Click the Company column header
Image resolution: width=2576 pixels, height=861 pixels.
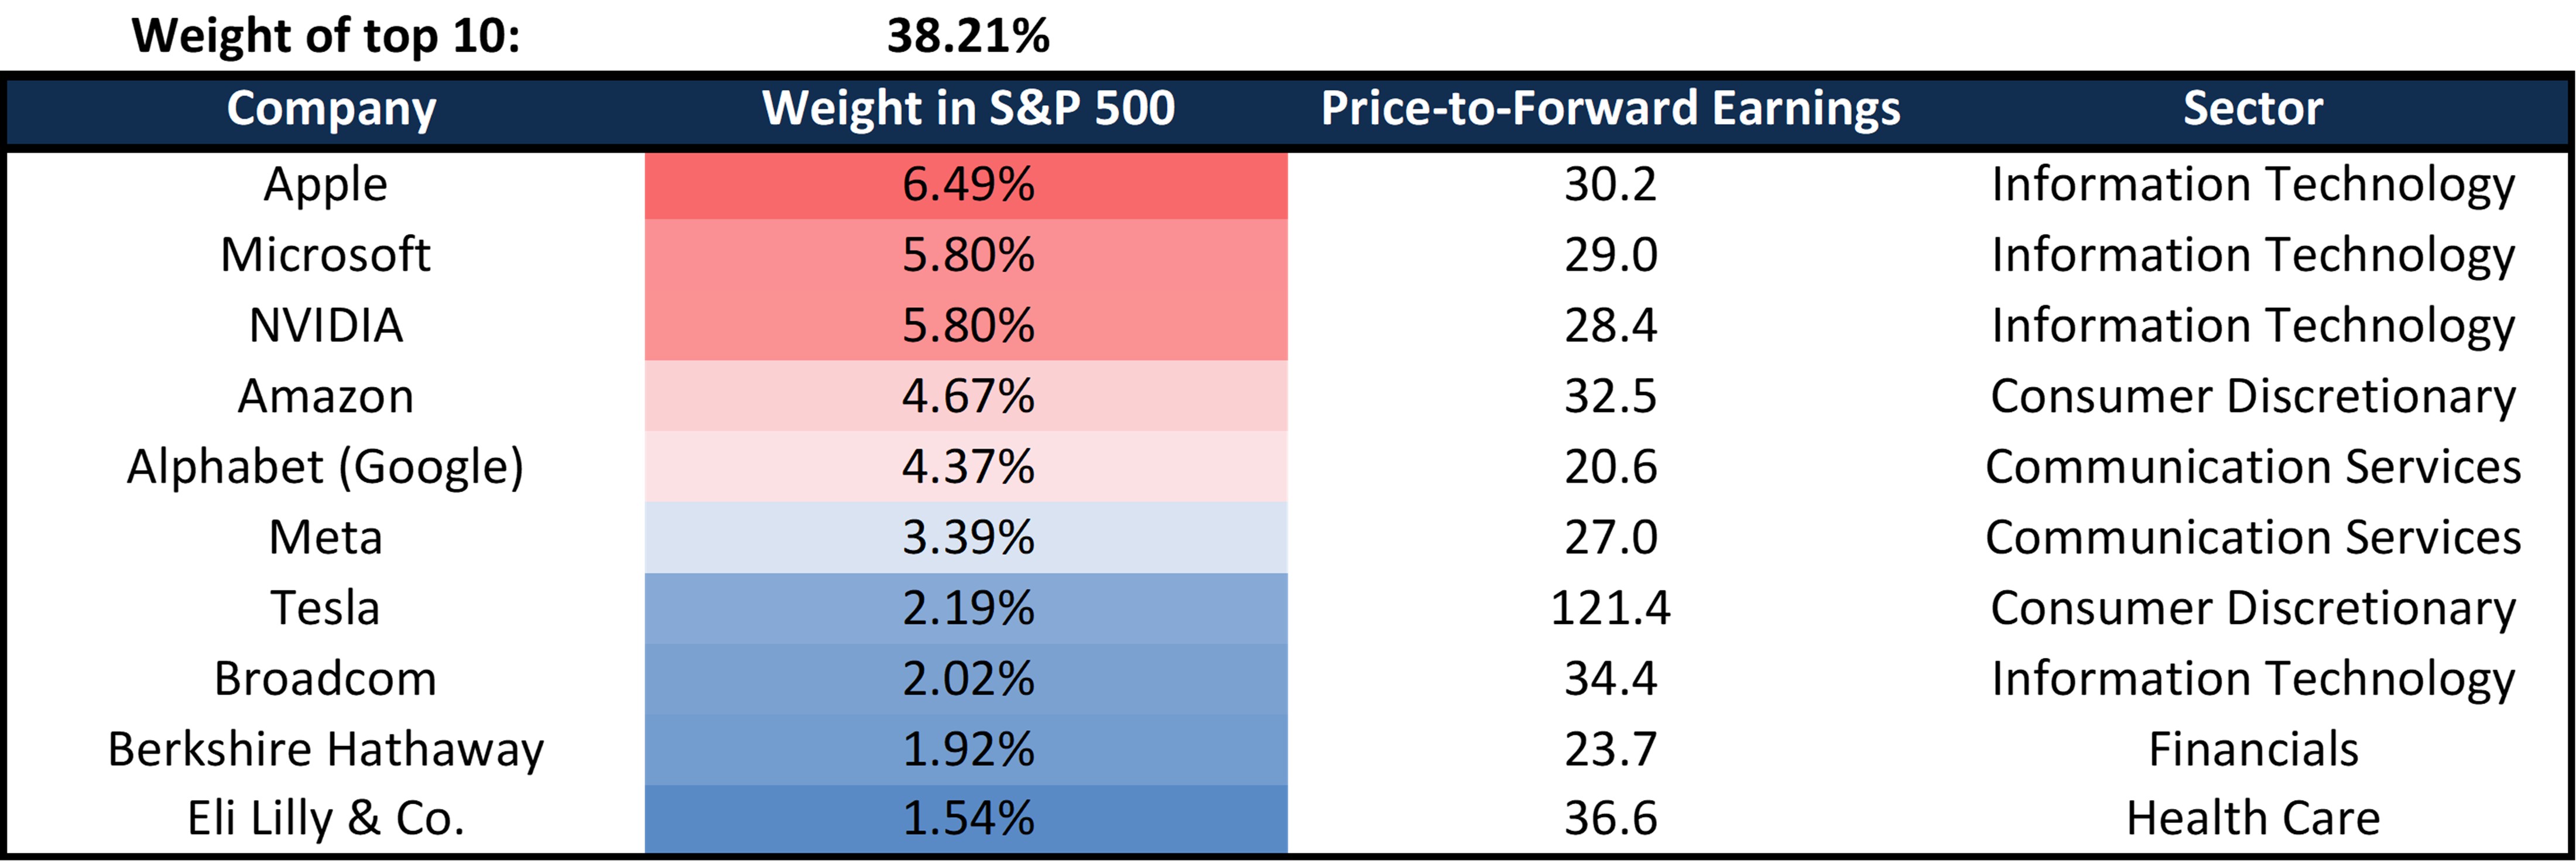point(331,109)
